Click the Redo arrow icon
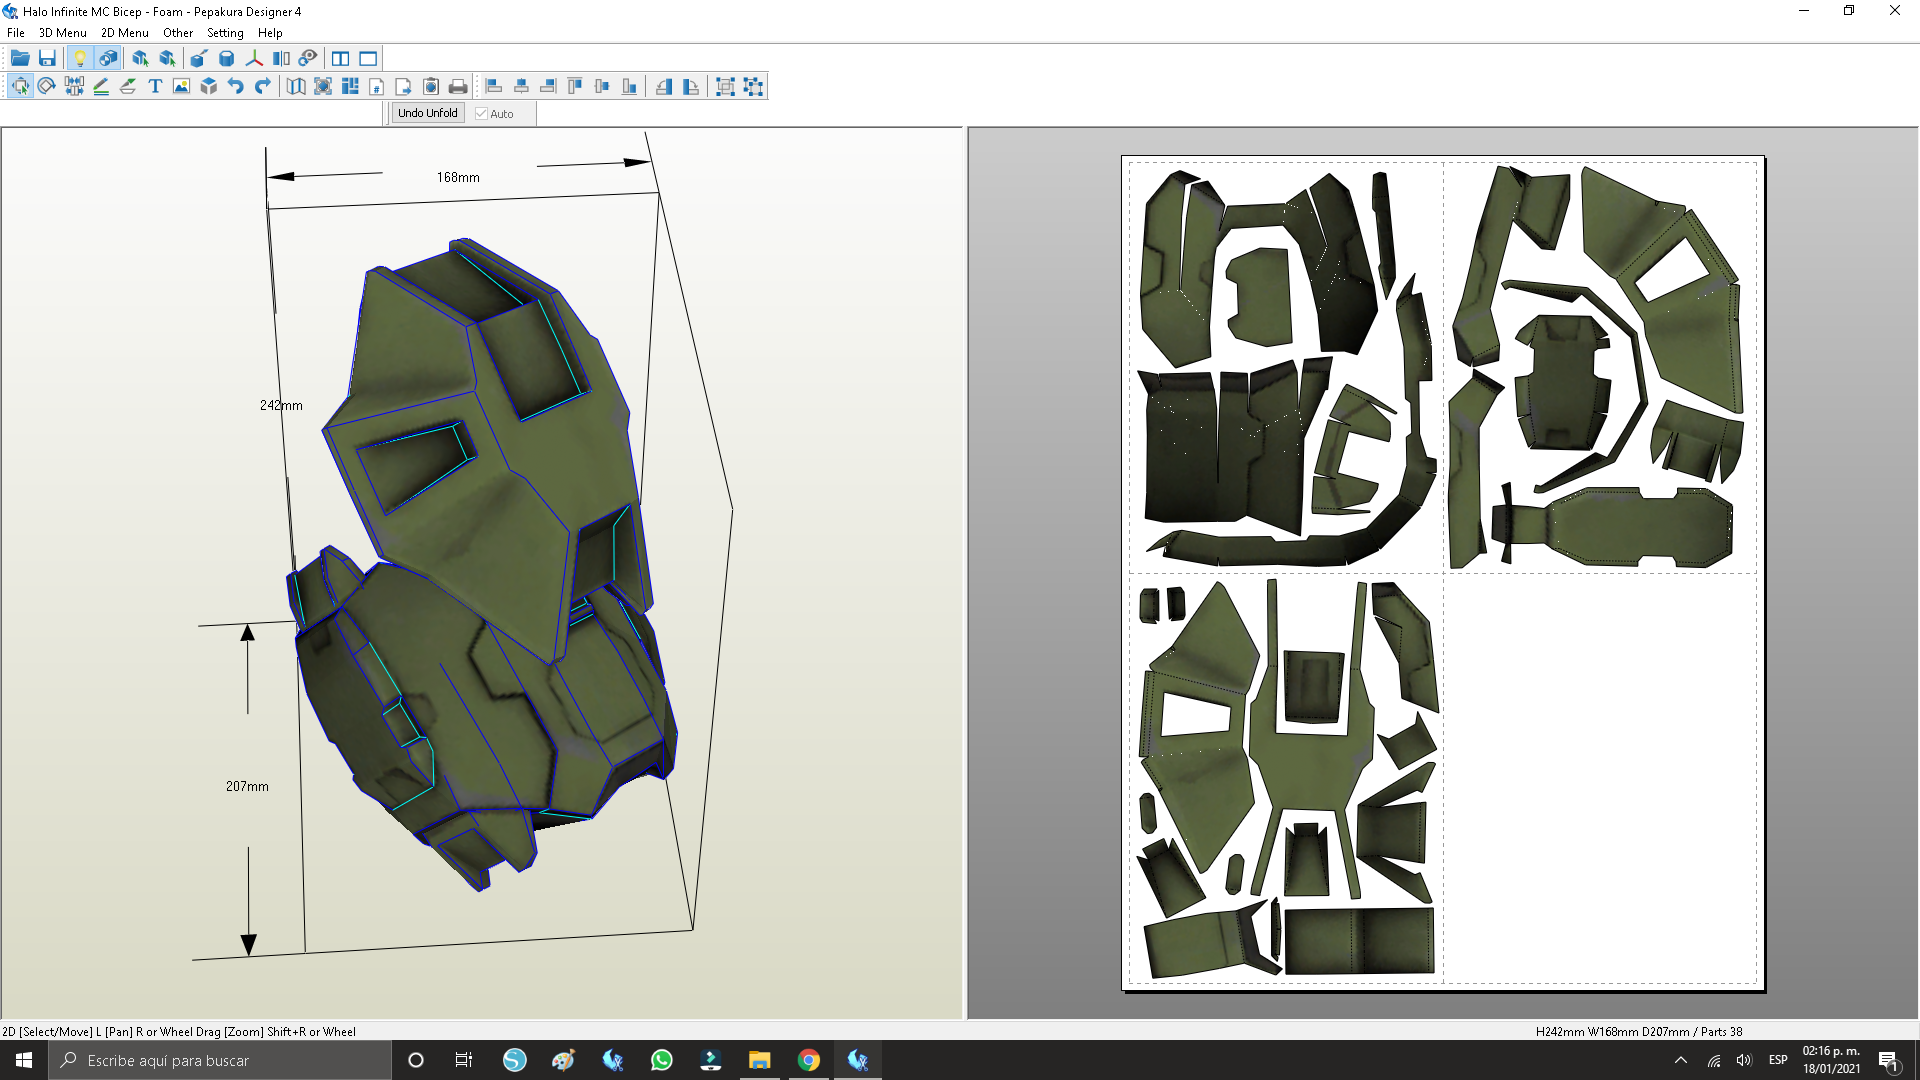Image resolution: width=1920 pixels, height=1080 pixels. pos(262,86)
